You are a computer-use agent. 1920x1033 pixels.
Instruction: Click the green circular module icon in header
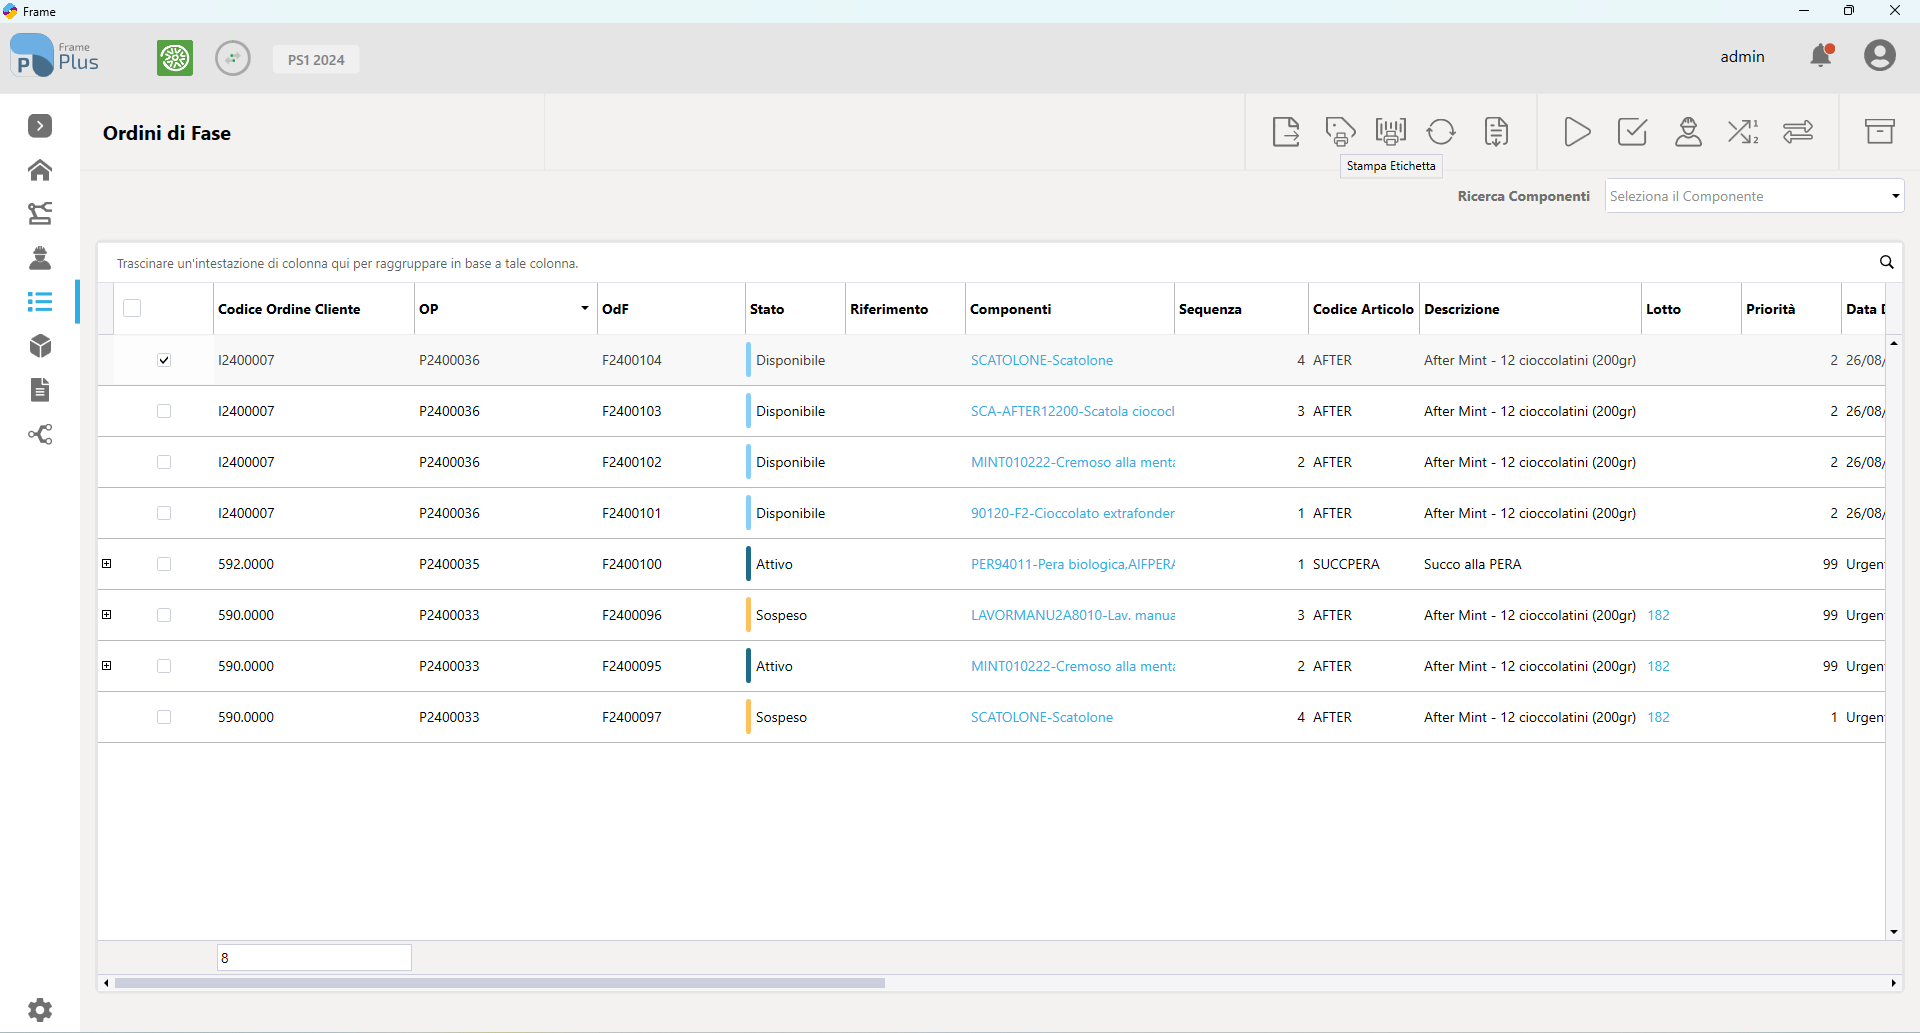click(175, 58)
